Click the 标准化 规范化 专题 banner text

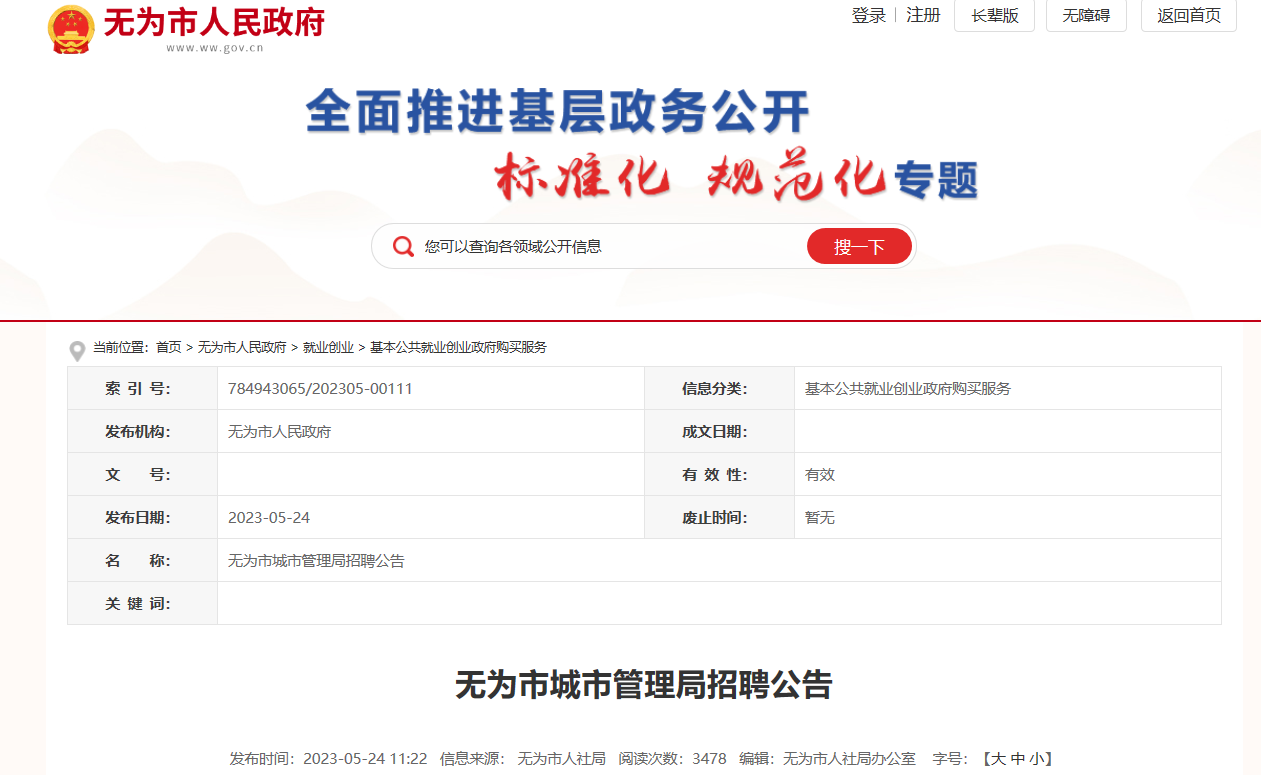[736, 177]
